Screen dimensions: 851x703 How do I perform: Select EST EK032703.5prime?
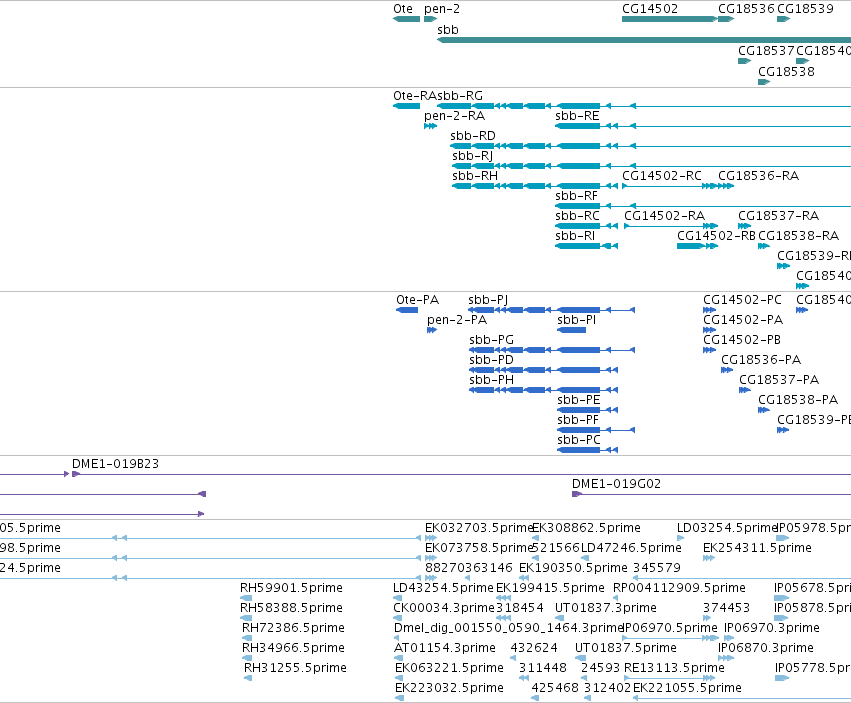pyautogui.click(x=431, y=538)
